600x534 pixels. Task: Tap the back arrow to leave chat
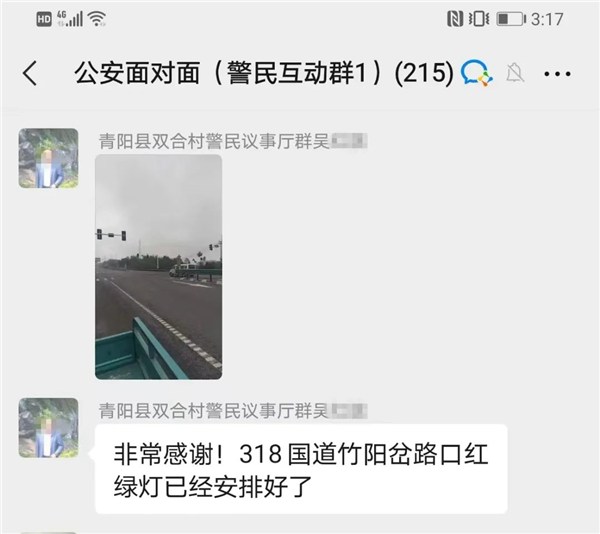(x=30, y=73)
